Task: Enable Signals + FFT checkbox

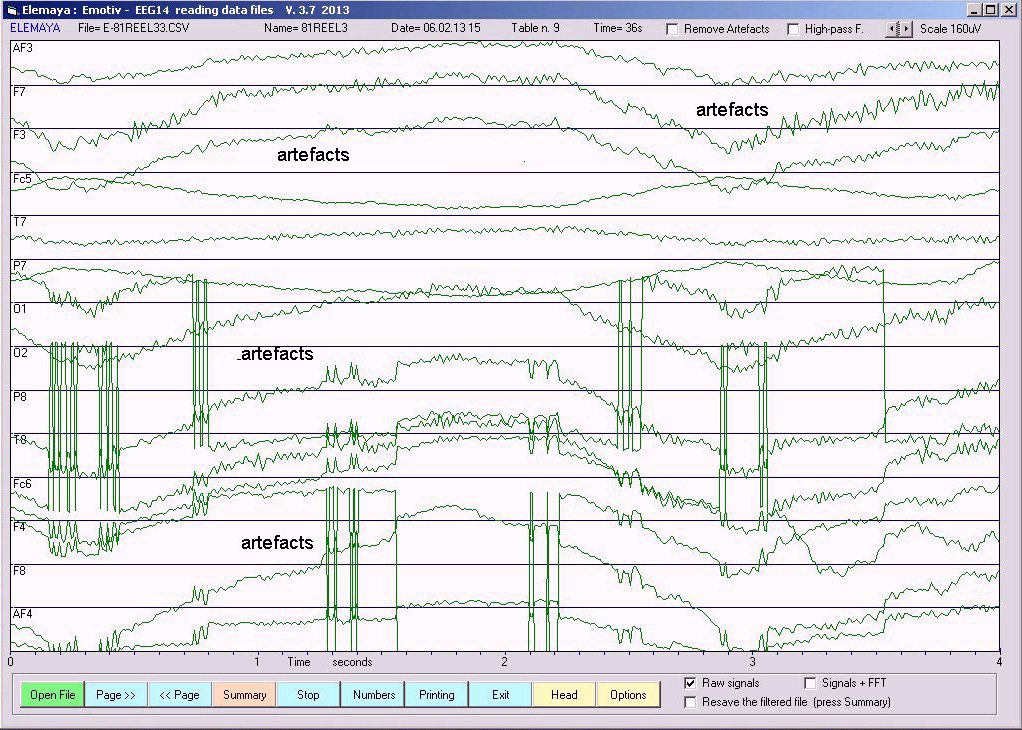Action: coord(811,683)
